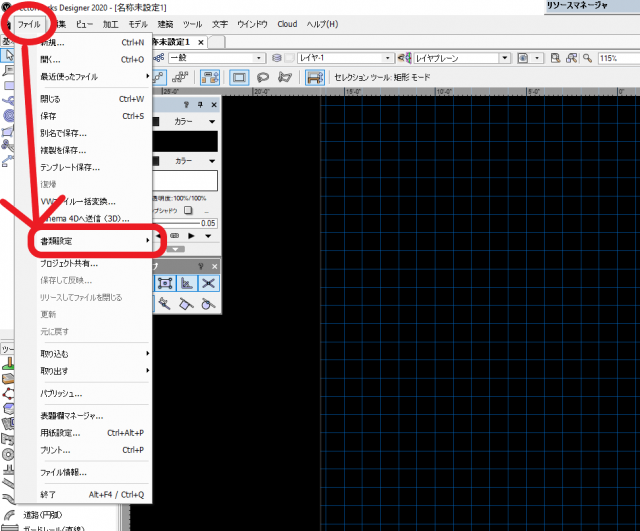
Task: Pin the attributes palette with pushpin
Action: (x=200, y=104)
